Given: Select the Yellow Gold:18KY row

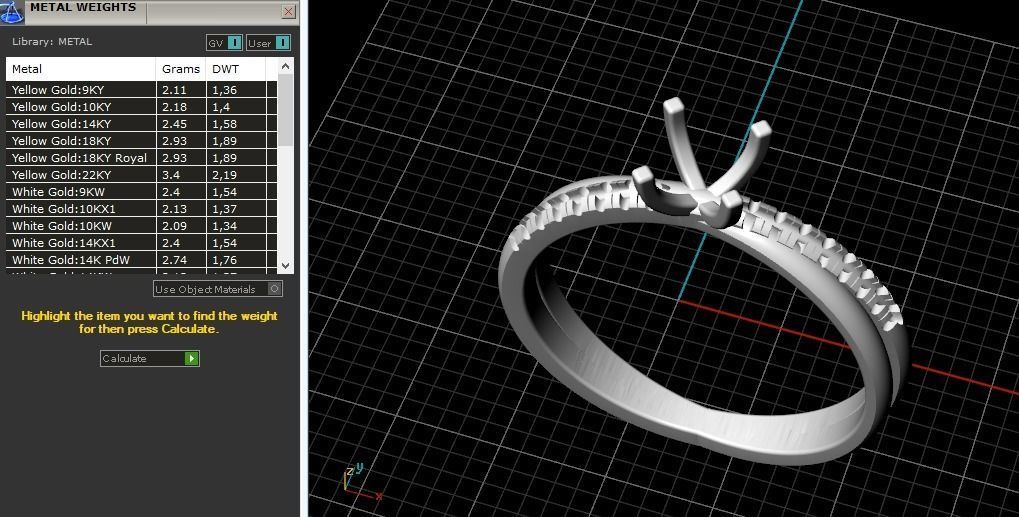Looking at the screenshot, I should tap(142, 140).
